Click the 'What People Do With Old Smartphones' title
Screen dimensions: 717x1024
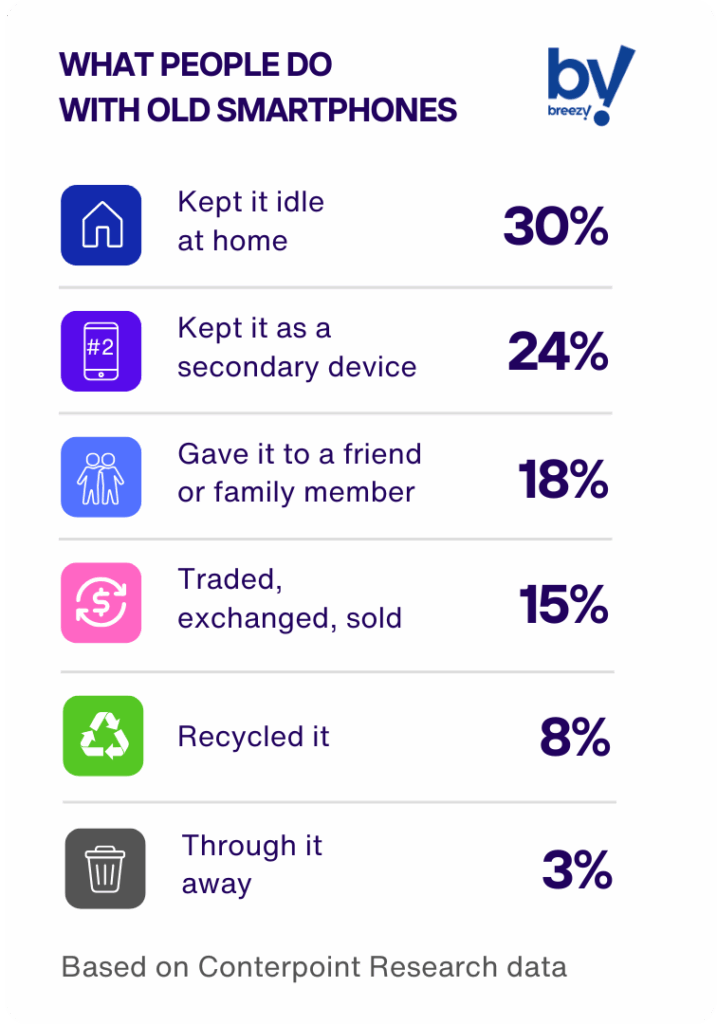tap(258, 87)
